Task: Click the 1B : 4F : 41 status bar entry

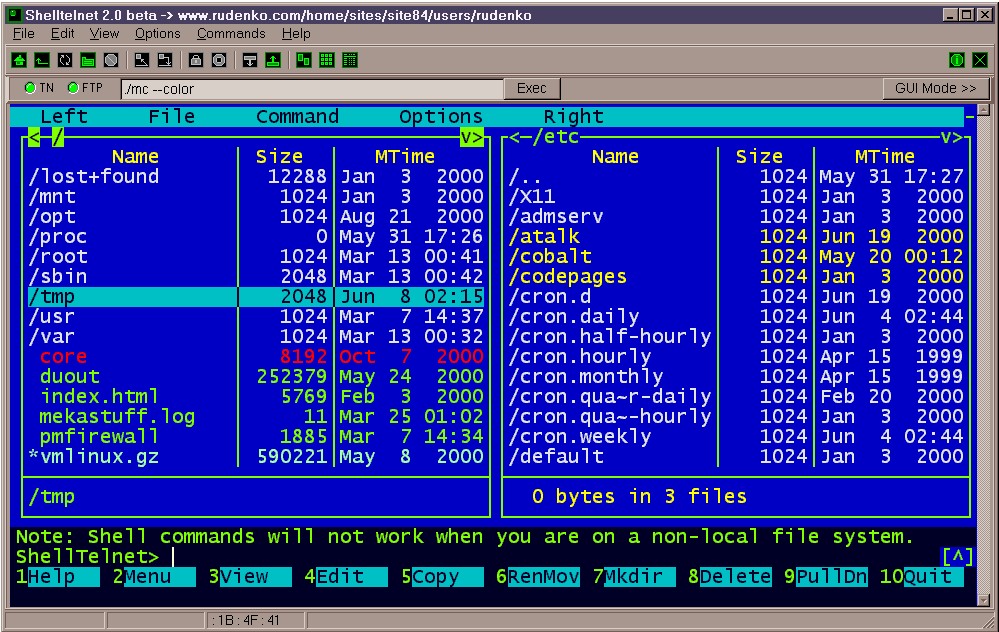Action: click(255, 620)
